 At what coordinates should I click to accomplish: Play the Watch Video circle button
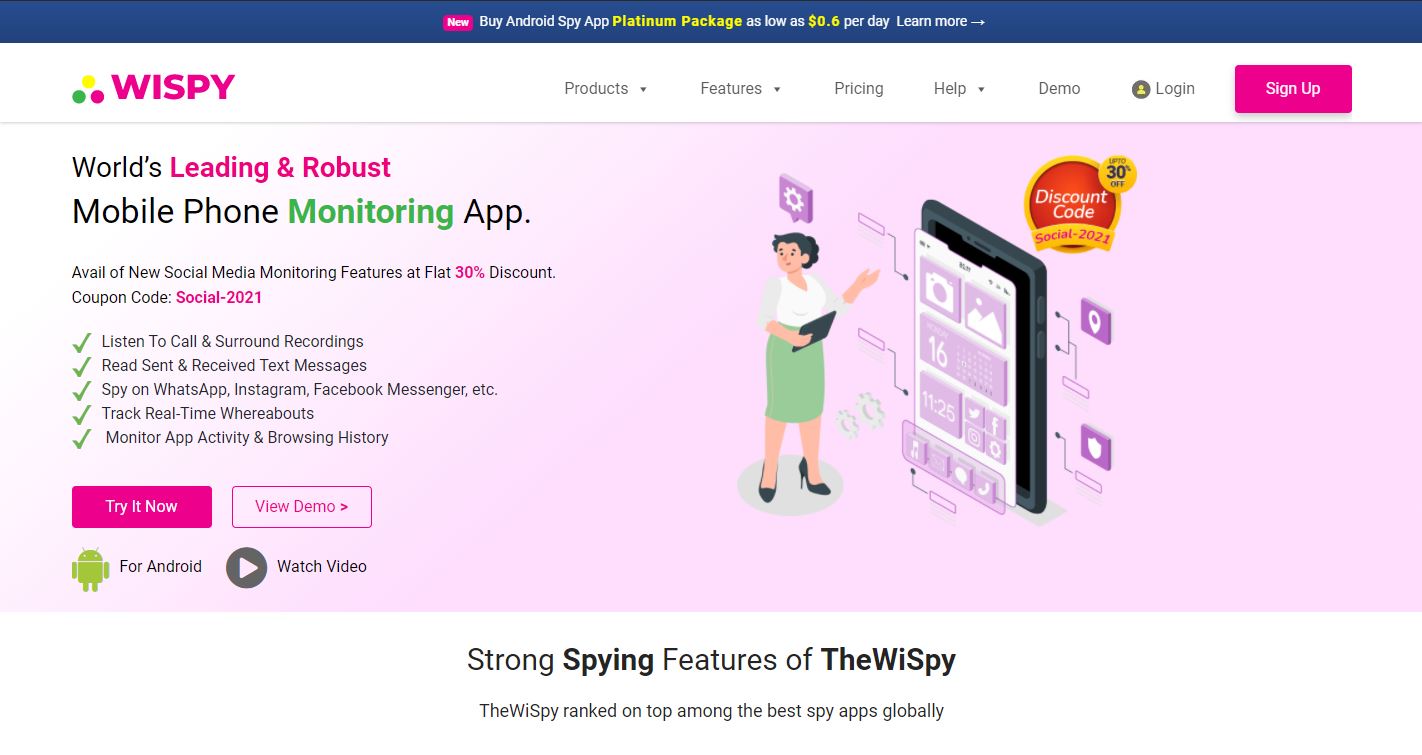246,567
